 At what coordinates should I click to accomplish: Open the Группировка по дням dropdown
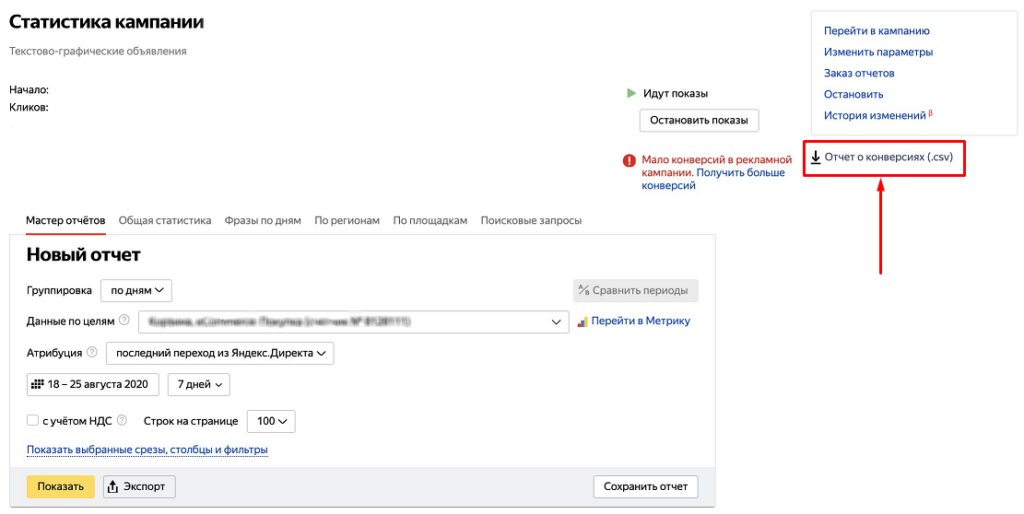137,290
